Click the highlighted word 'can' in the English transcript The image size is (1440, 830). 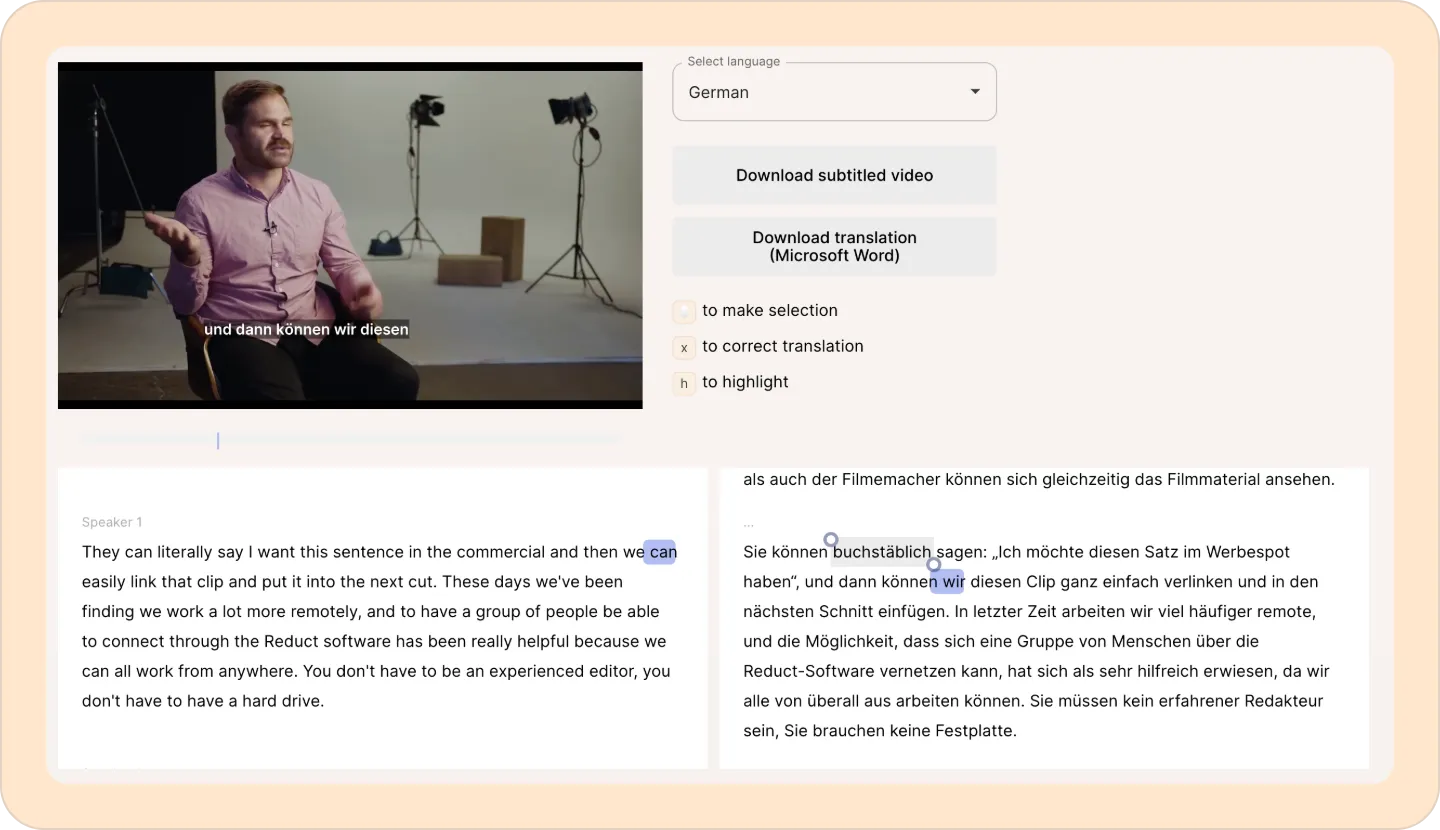(662, 552)
